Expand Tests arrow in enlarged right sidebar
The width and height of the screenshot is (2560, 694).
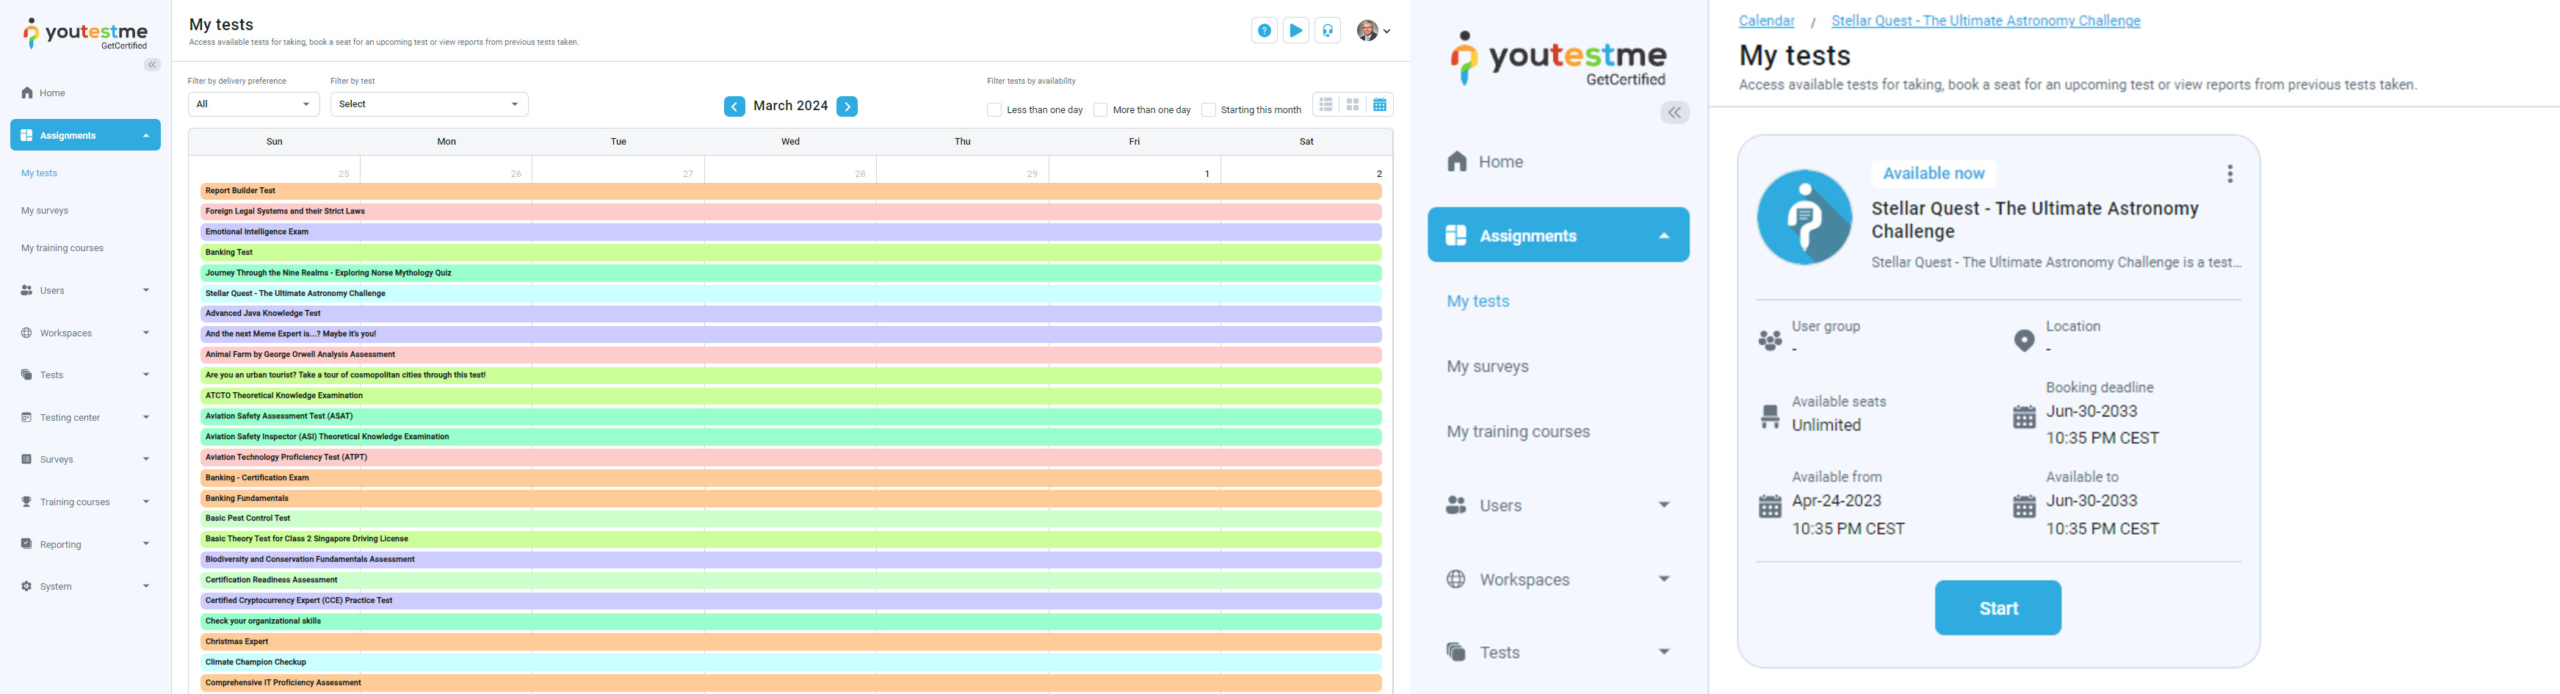tap(1664, 652)
